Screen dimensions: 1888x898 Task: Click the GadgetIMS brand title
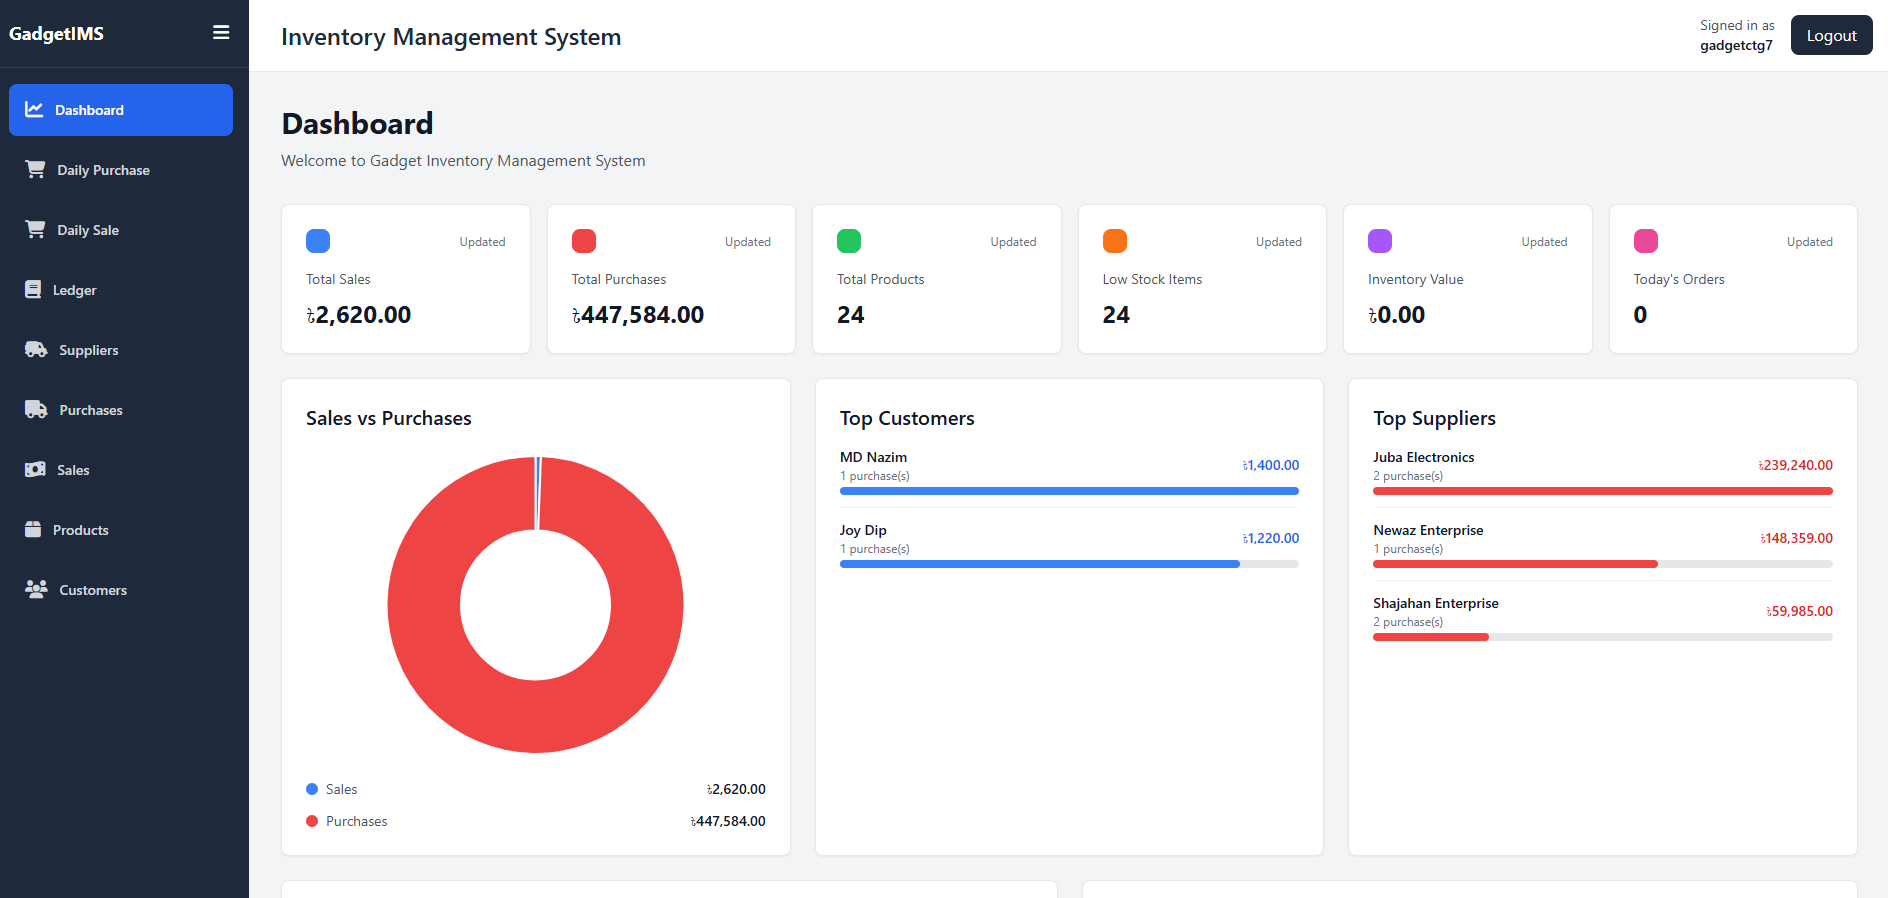[56, 34]
